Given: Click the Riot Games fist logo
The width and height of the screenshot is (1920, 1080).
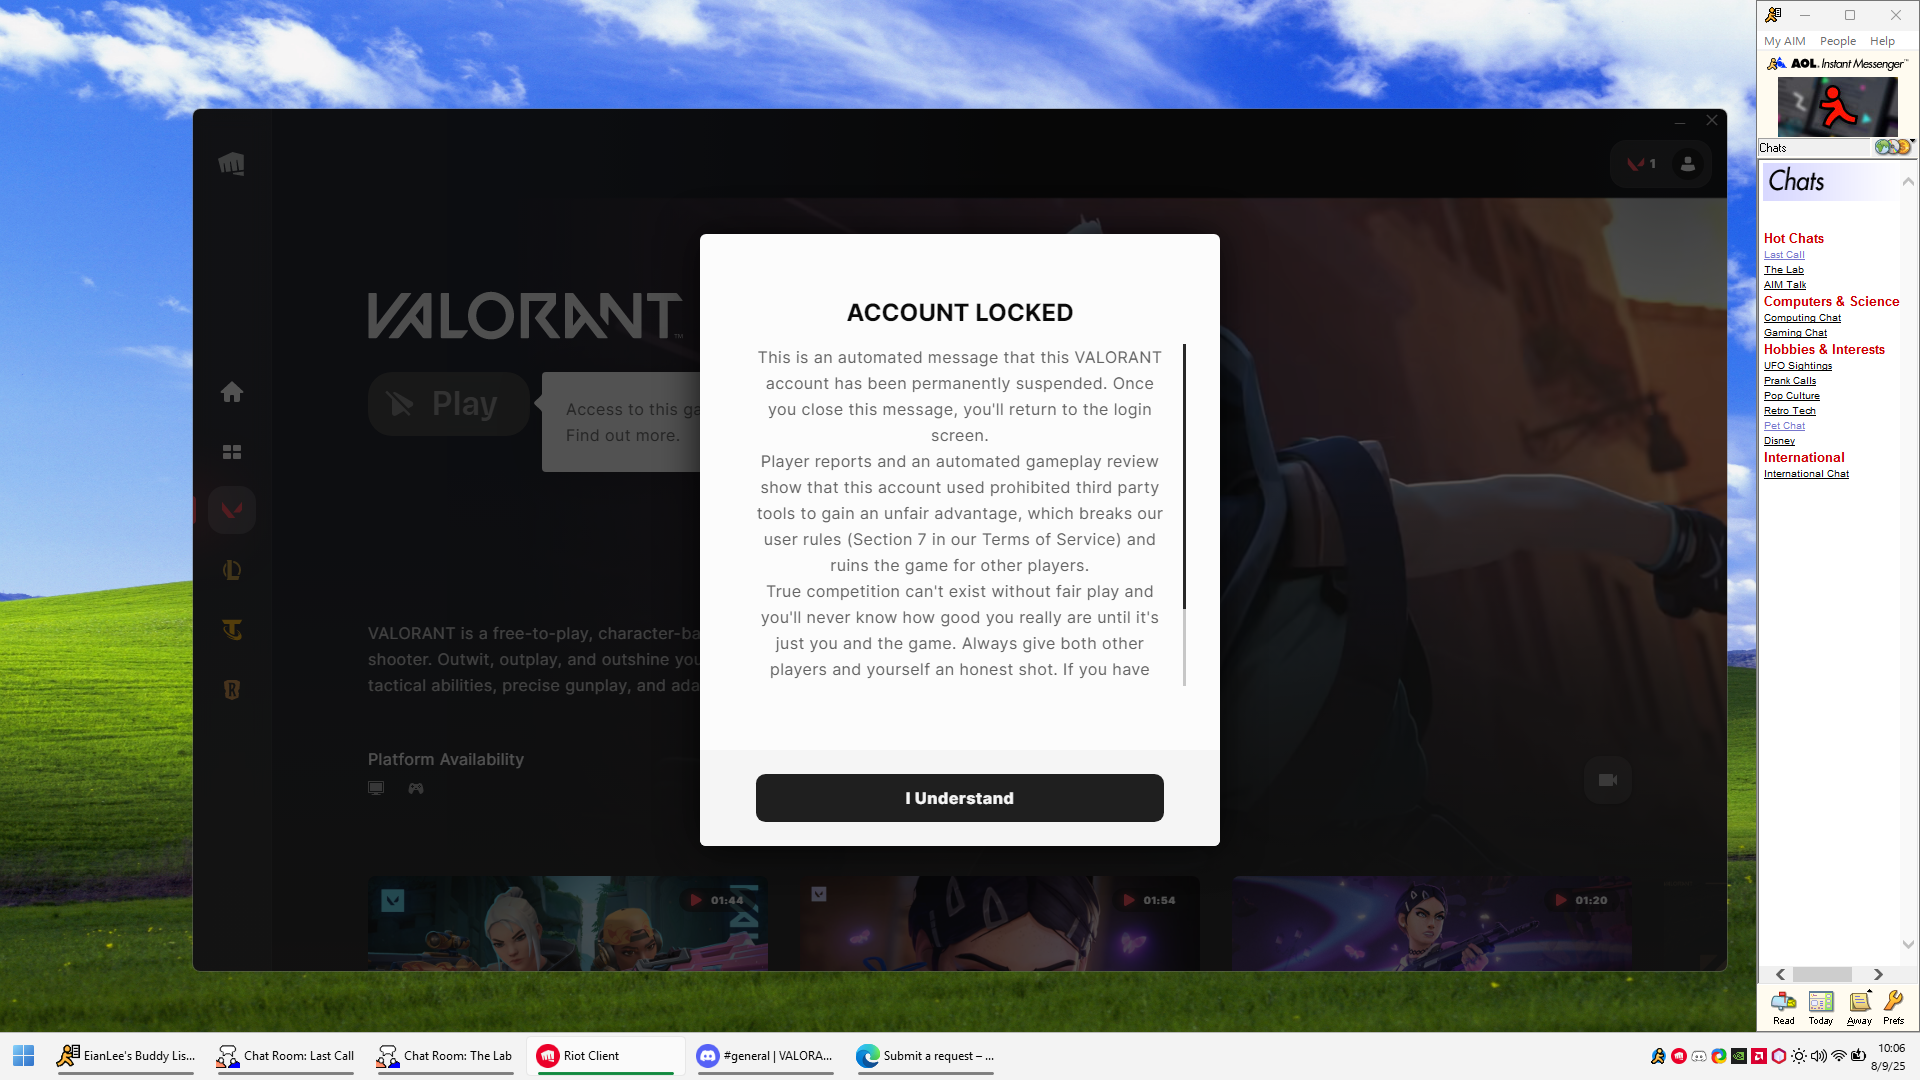Looking at the screenshot, I should 231,164.
